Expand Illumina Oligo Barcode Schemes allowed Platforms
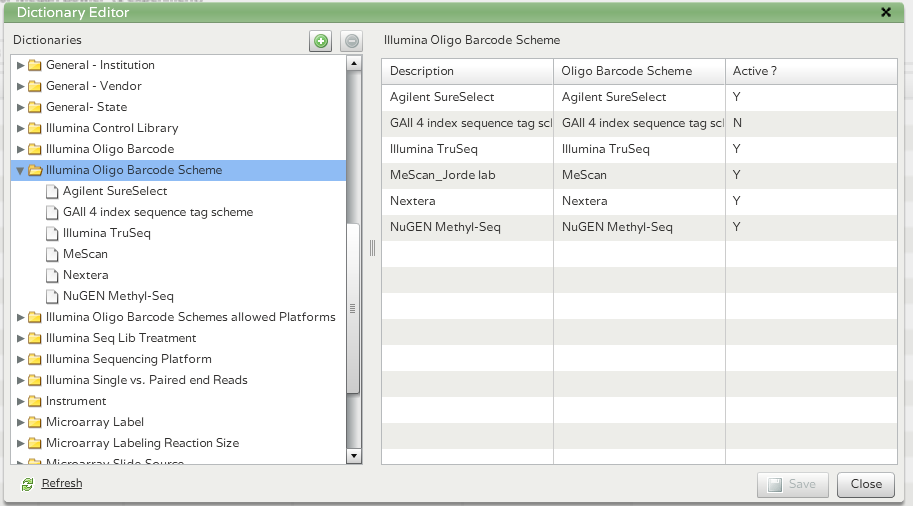913x506 pixels. point(20,317)
